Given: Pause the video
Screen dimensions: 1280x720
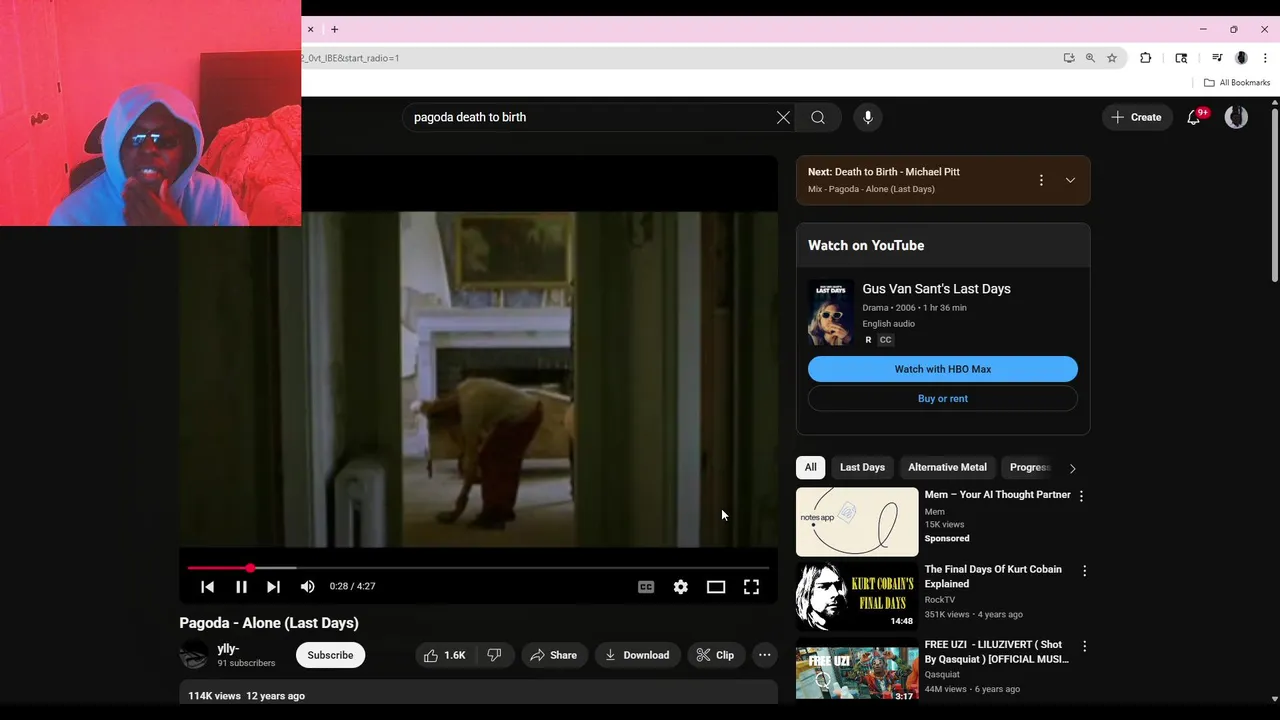Looking at the screenshot, I should 241,587.
